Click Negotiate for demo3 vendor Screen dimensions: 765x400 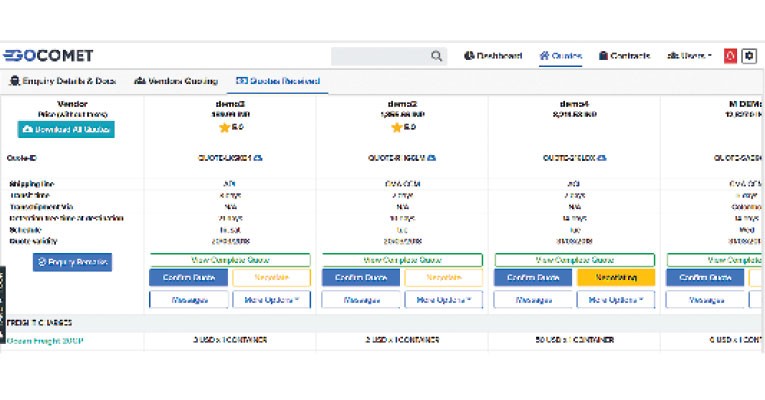(272, 278)
